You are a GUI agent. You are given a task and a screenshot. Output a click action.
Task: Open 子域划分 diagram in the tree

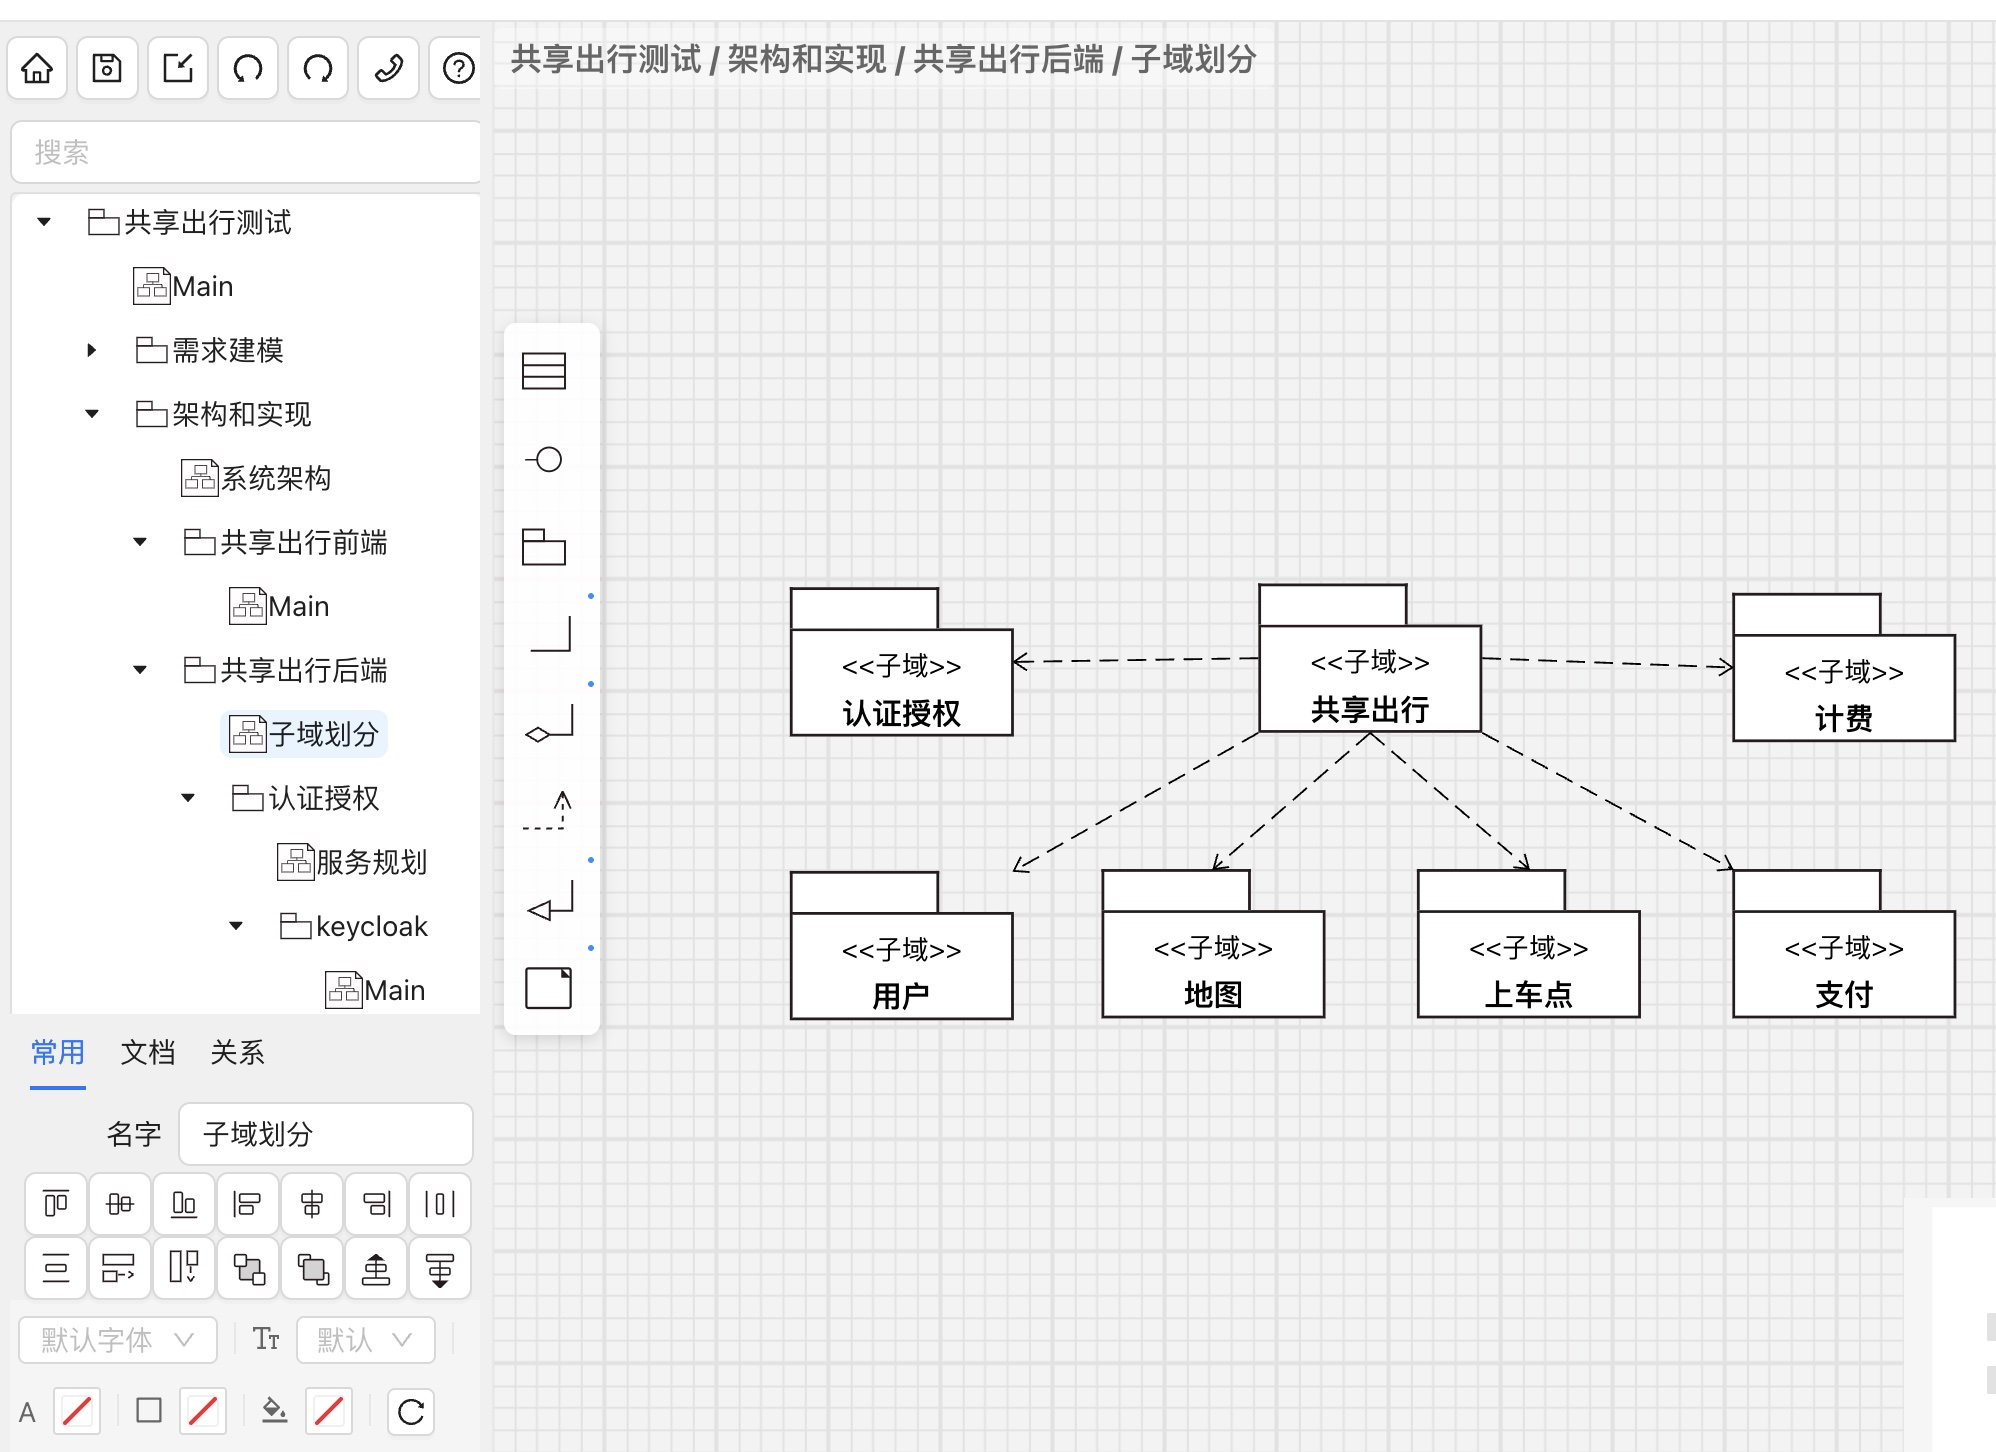(x=304, y=734)
